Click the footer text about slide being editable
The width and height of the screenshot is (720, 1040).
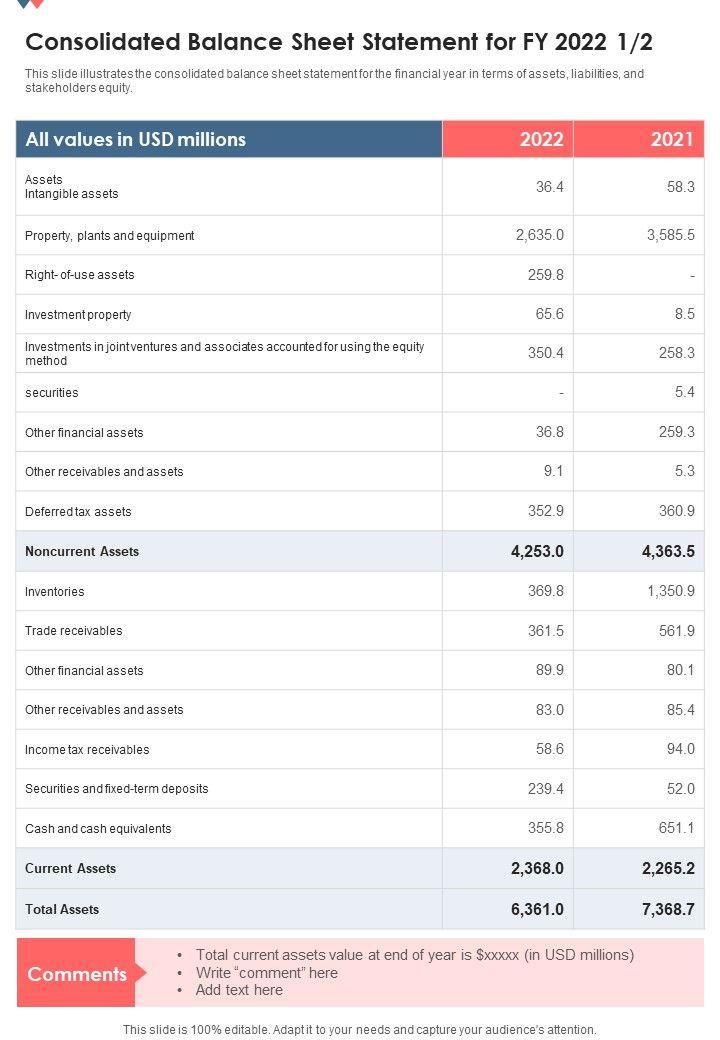[360, 1029]
